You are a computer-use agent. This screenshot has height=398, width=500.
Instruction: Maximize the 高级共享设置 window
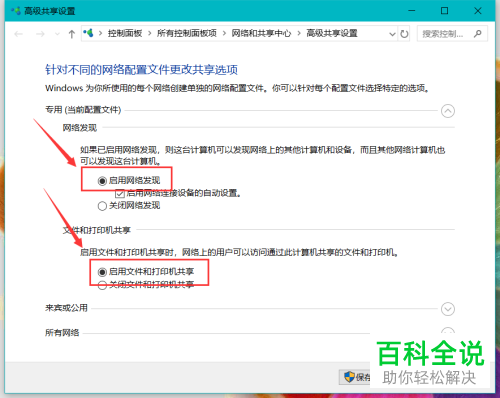click(x=444, y=11)
